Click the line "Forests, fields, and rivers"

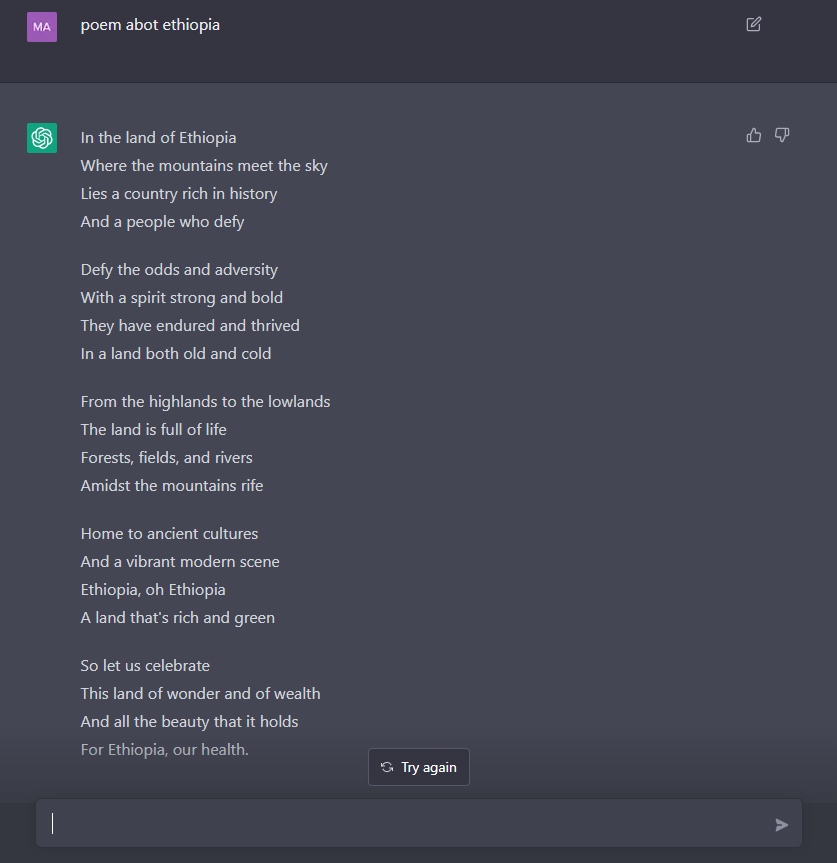coord(167,458)
